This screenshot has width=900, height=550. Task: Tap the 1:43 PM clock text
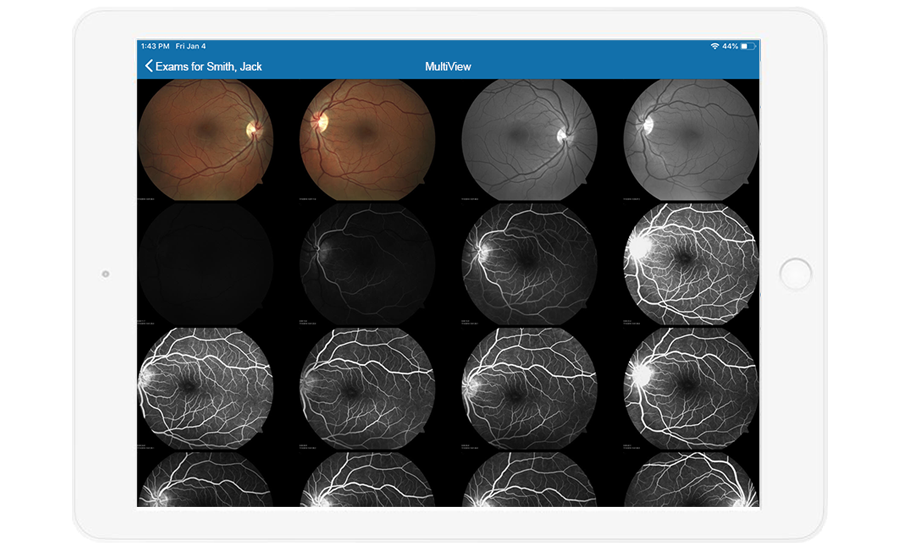click(155, 46)
